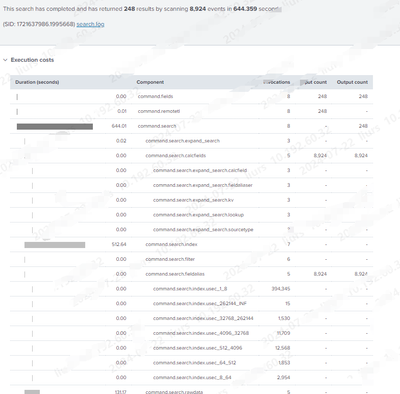Click the 1,530 invocations value

click(284, 318)
